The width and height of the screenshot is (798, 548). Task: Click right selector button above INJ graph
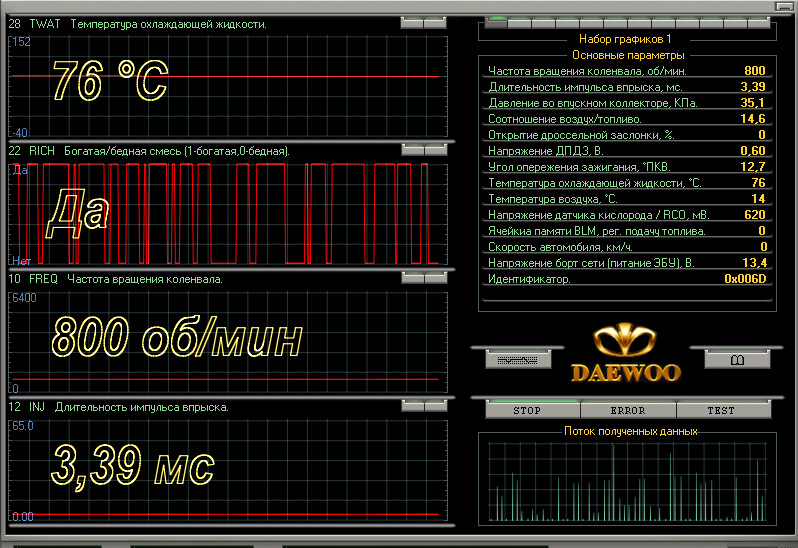pos(436,406)
